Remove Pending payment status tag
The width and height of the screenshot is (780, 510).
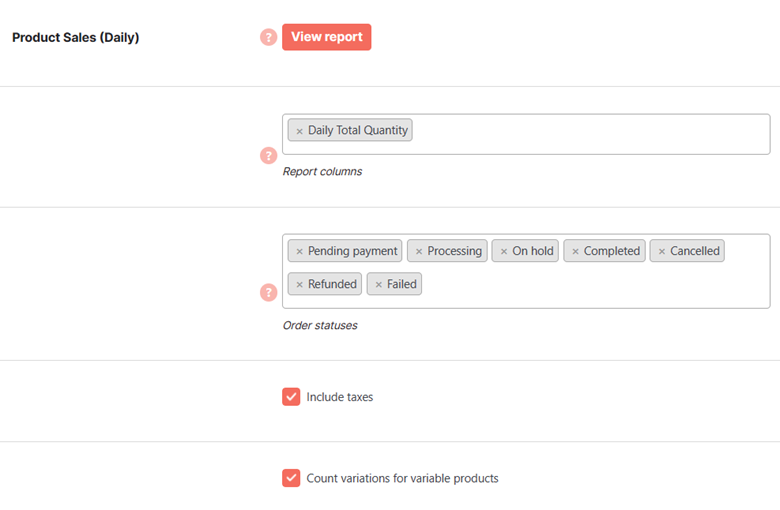point(299,252)
